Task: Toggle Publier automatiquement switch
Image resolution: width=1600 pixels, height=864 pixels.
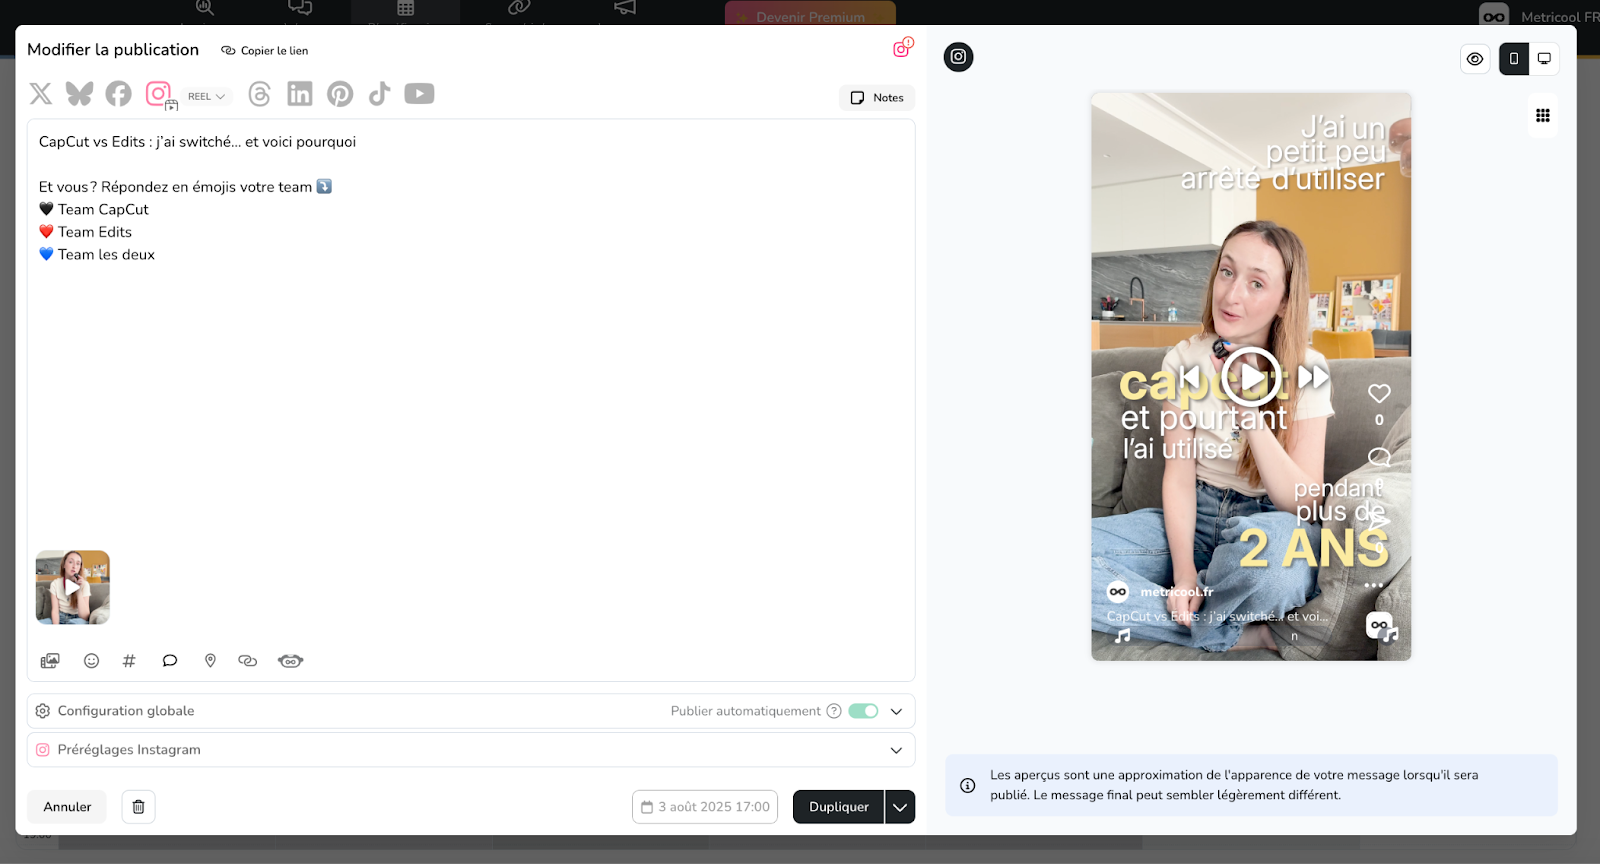Action: point(863,711)
